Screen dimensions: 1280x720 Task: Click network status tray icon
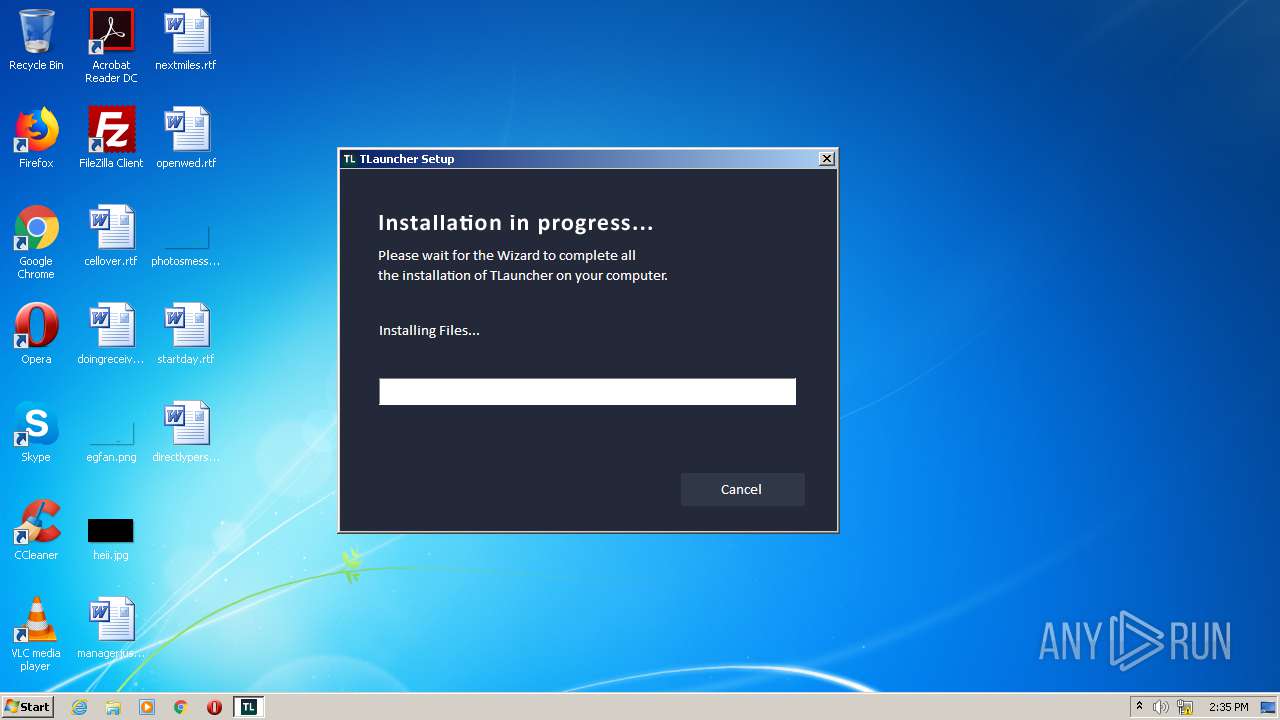(1185, 707)
